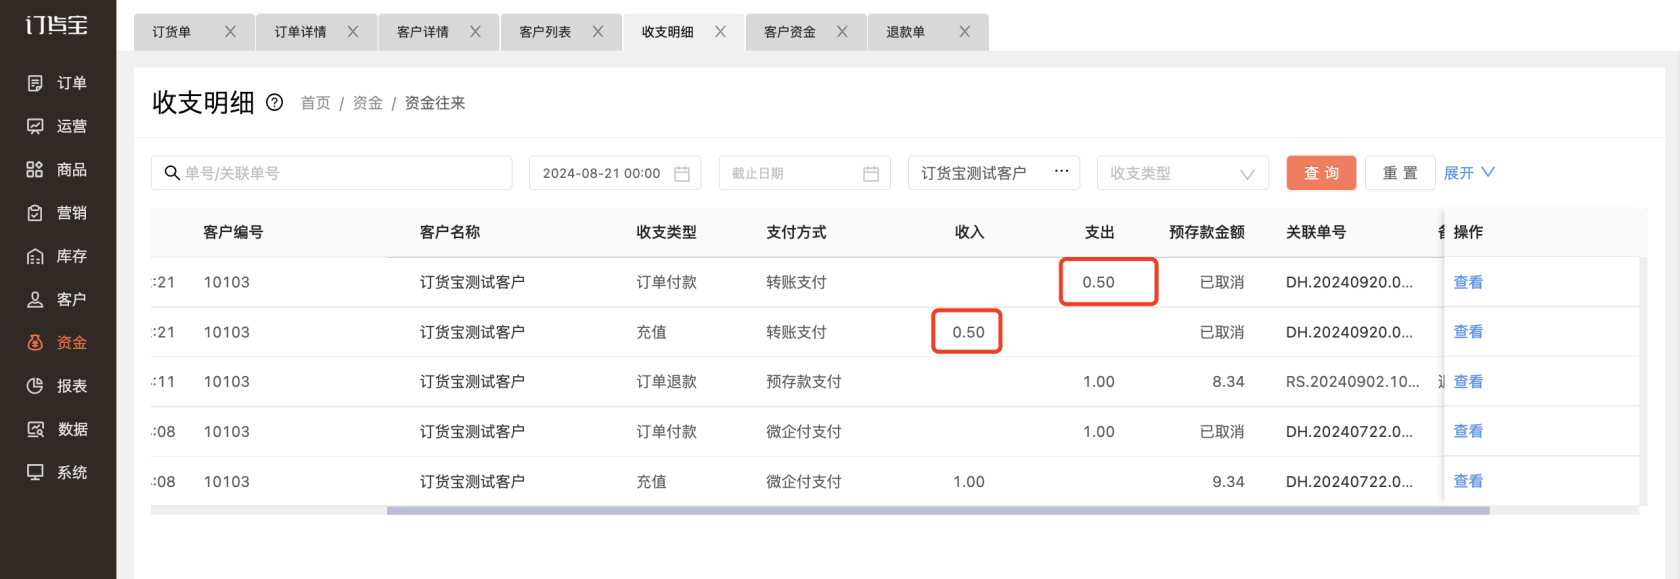The width and height of the screenshot is (1680, 579).
Task: Open the 报表 reports section
Action: click(57, 386)
